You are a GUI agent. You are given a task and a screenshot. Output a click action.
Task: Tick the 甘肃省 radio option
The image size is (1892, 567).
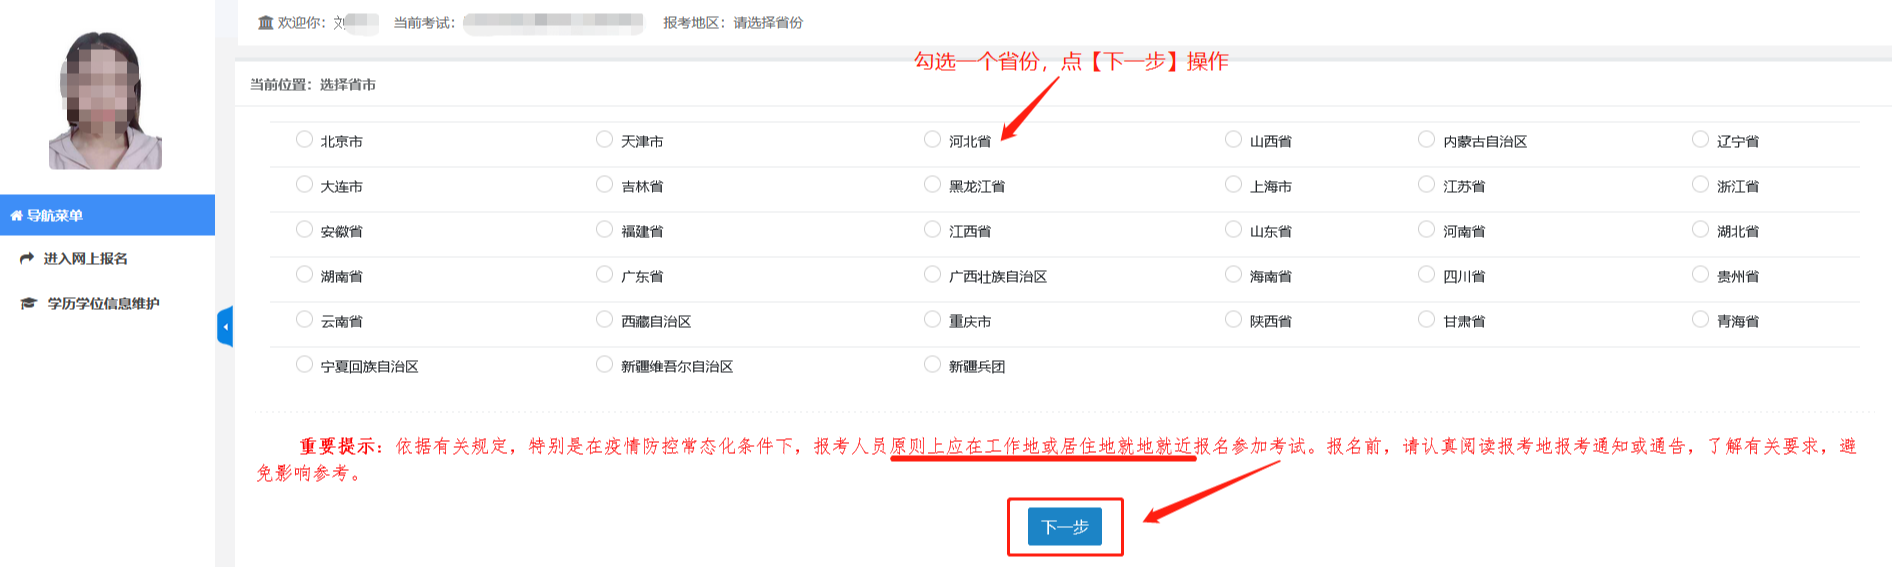tap(1426, 319)
